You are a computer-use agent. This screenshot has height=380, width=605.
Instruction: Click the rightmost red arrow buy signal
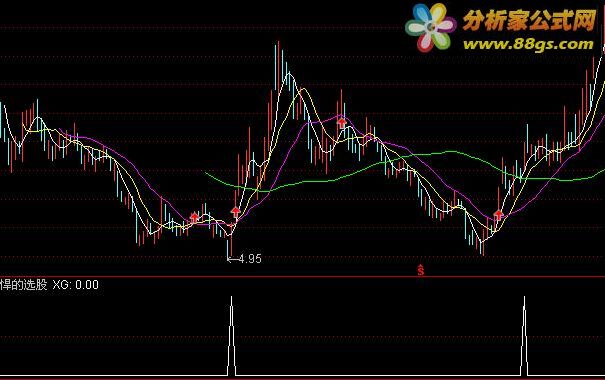pyautogui.click(x=499, y=215)
